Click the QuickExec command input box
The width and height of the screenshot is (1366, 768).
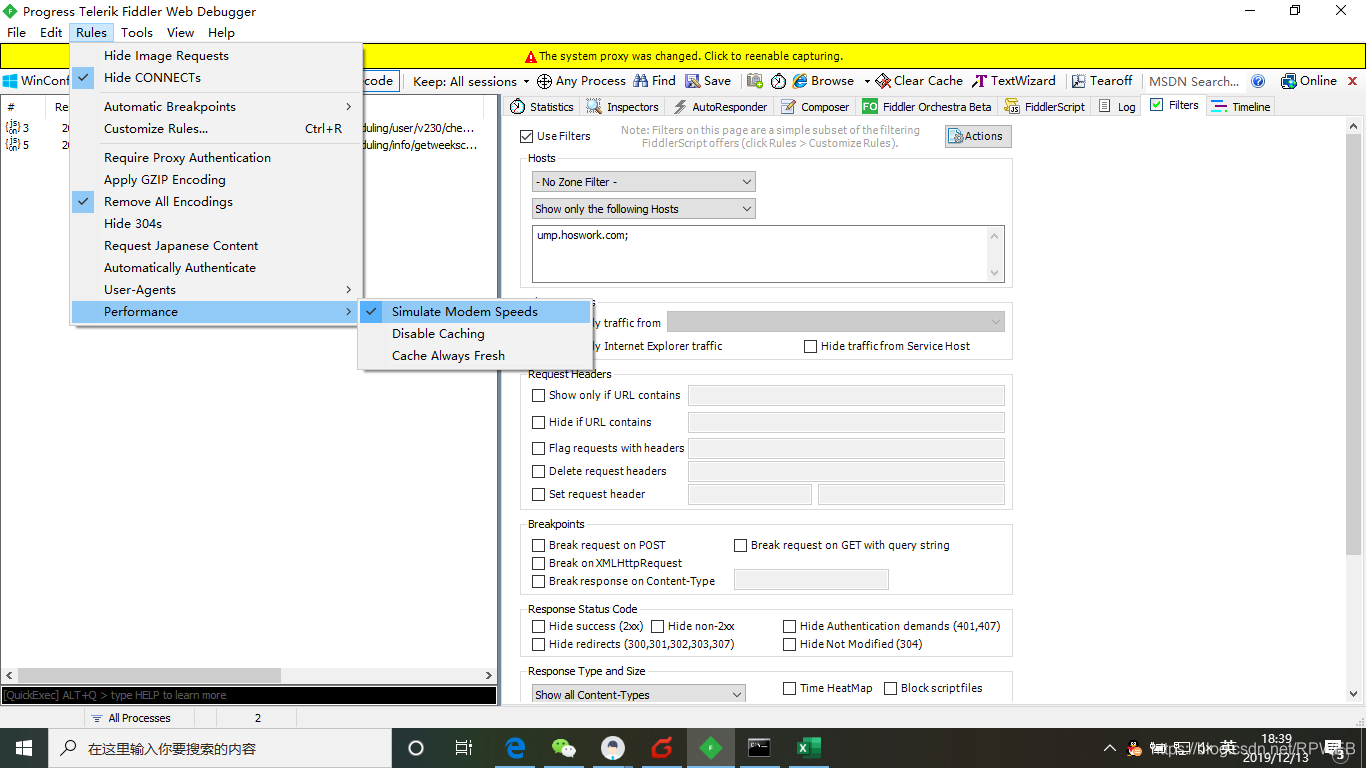[x=249, y=695]
